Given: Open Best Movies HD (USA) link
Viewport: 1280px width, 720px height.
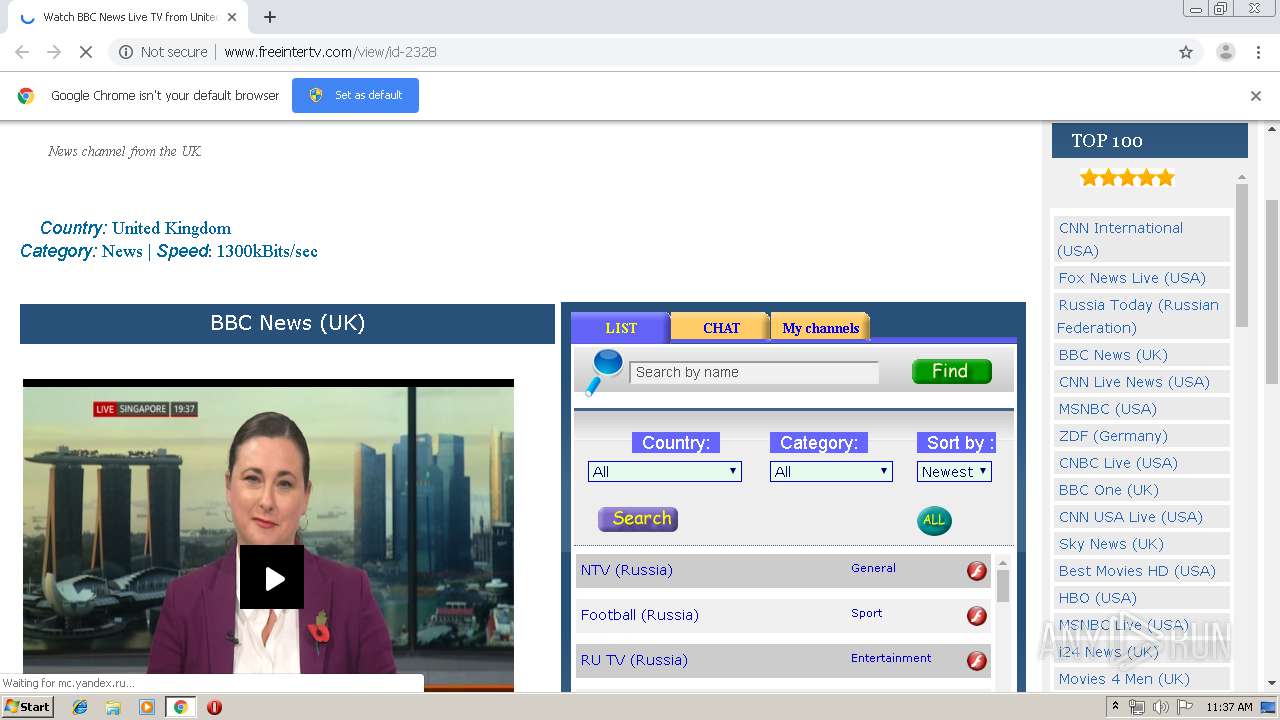Looking at the screenshot, I should 1137,571.
